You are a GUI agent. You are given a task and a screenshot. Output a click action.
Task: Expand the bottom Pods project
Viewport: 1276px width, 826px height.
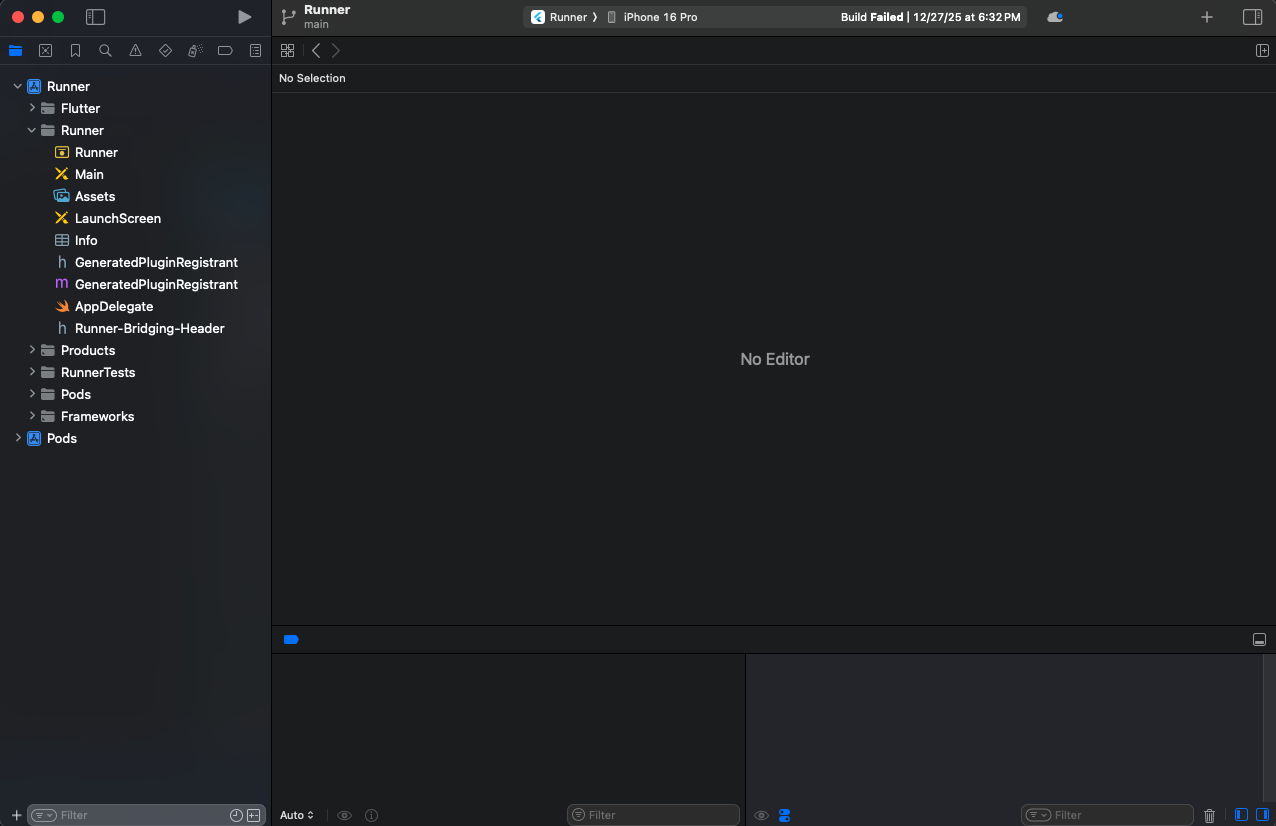click(18, 438)
